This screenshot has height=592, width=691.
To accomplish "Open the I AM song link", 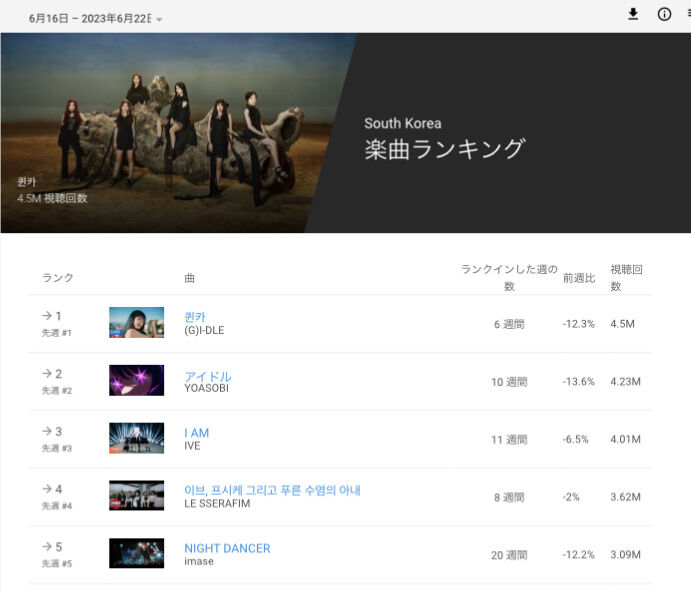I will point(197,433).
